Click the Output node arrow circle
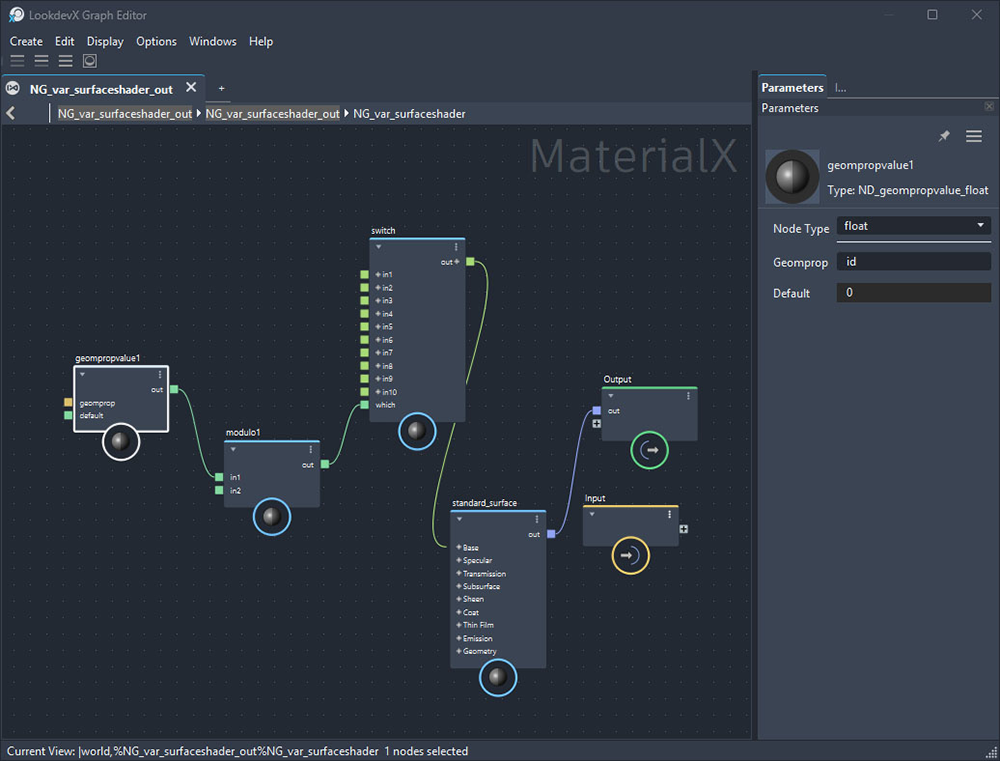The height and width of the screenshot is (761, 1000). 649,450
